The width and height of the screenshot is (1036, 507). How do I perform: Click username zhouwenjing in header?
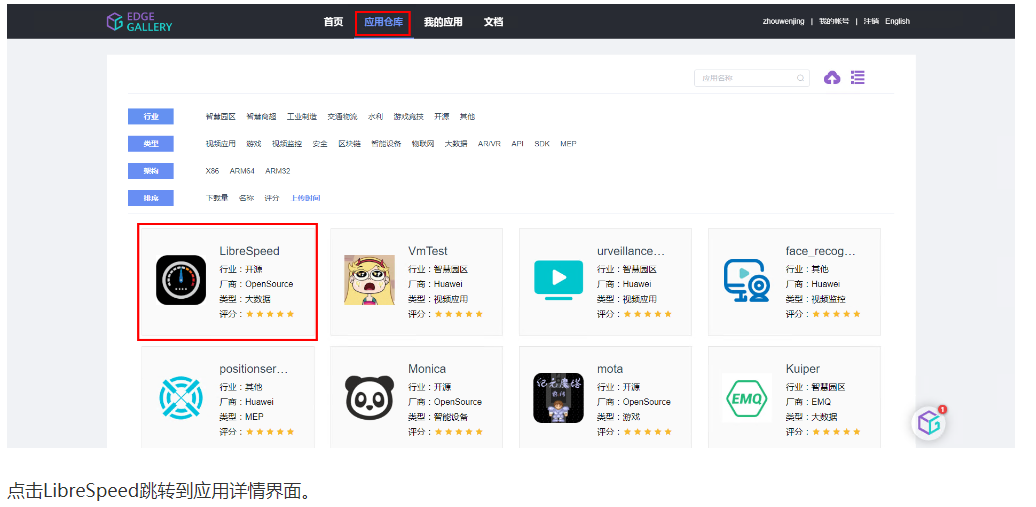[783, 21]
